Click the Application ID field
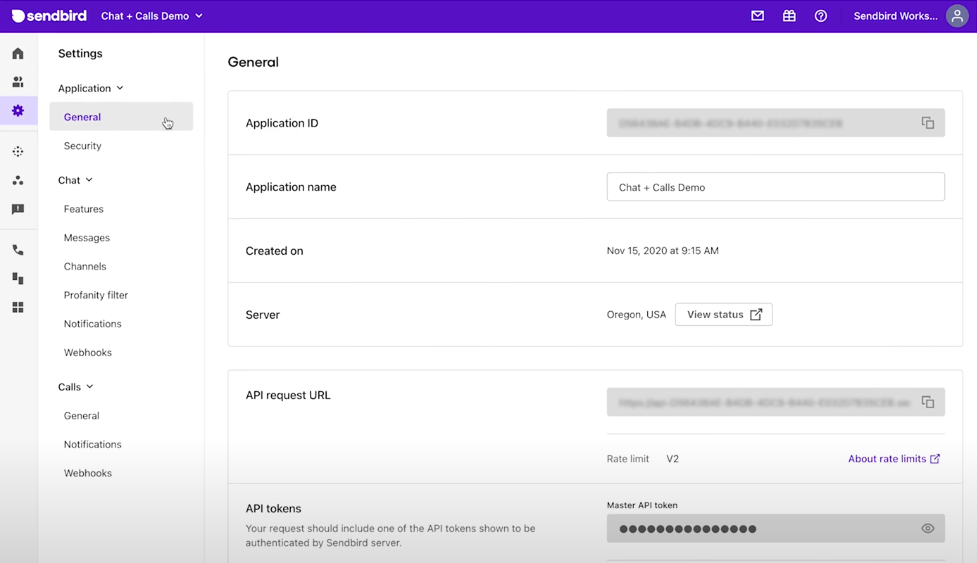This screenshot has height=563, width=977. pos(776,123)
